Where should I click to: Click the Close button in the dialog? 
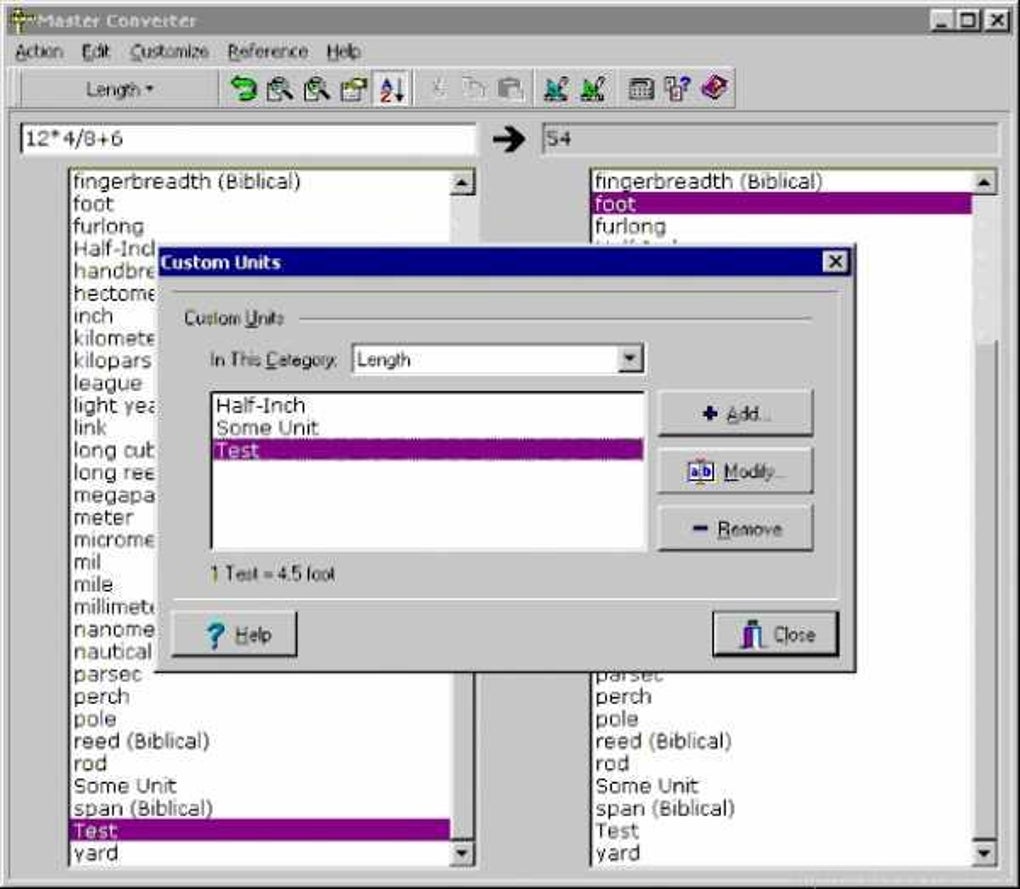pyautogui.click(x=775, y=634)
